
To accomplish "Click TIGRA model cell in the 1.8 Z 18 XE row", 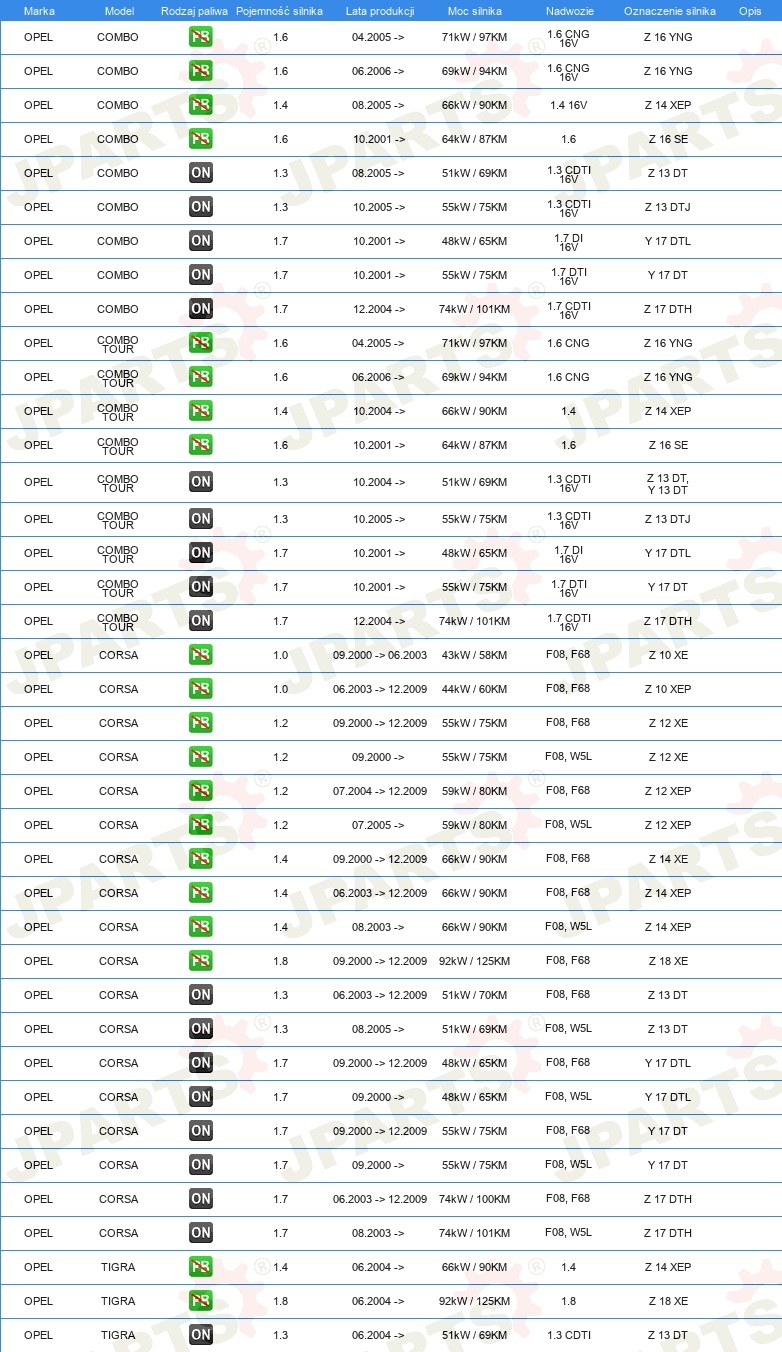I will tap(118, 1301).
